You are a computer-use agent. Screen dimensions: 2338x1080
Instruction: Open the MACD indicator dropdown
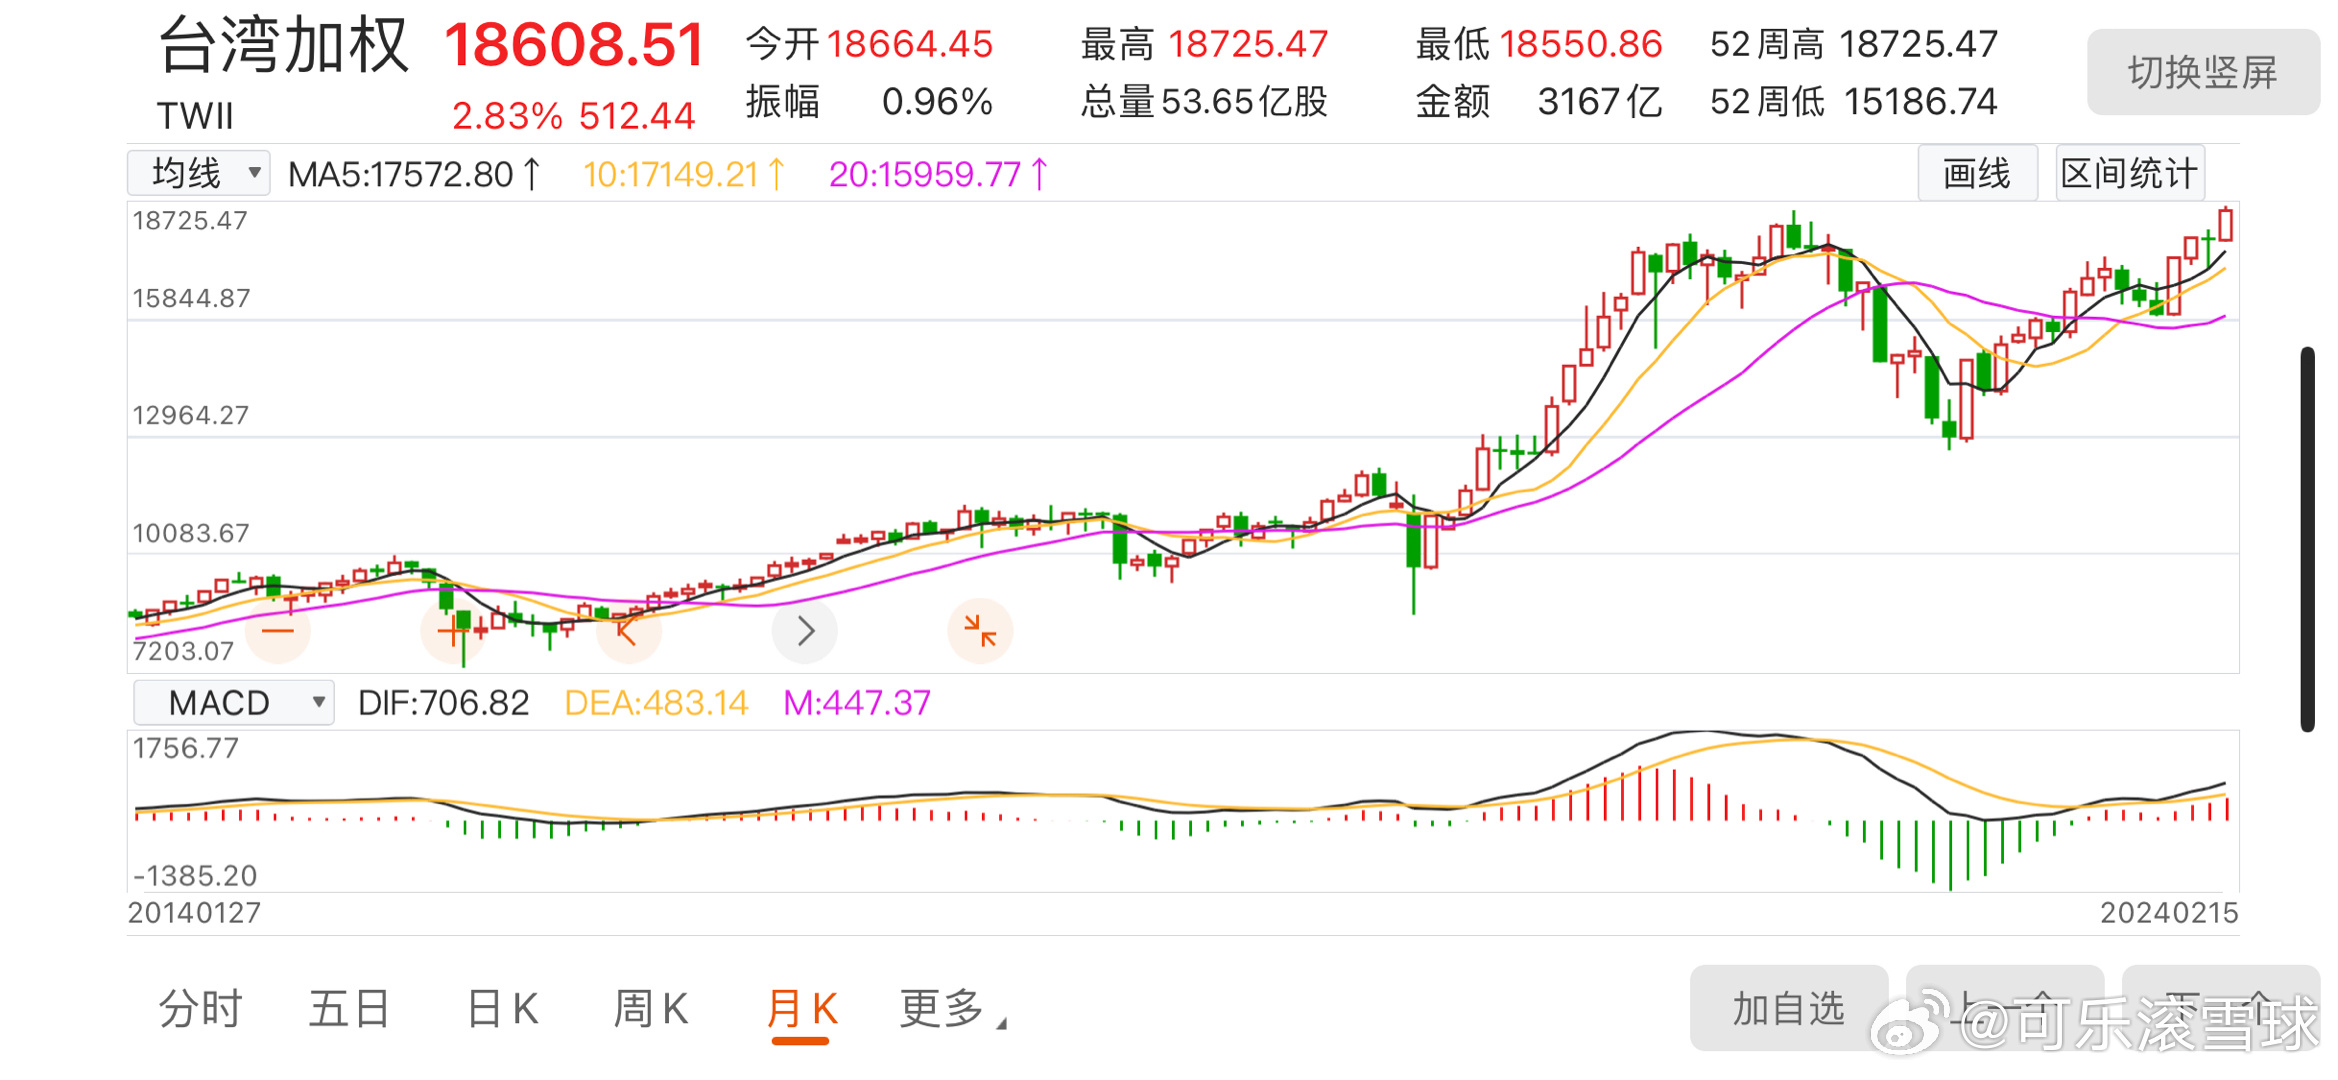coord(234,703)
